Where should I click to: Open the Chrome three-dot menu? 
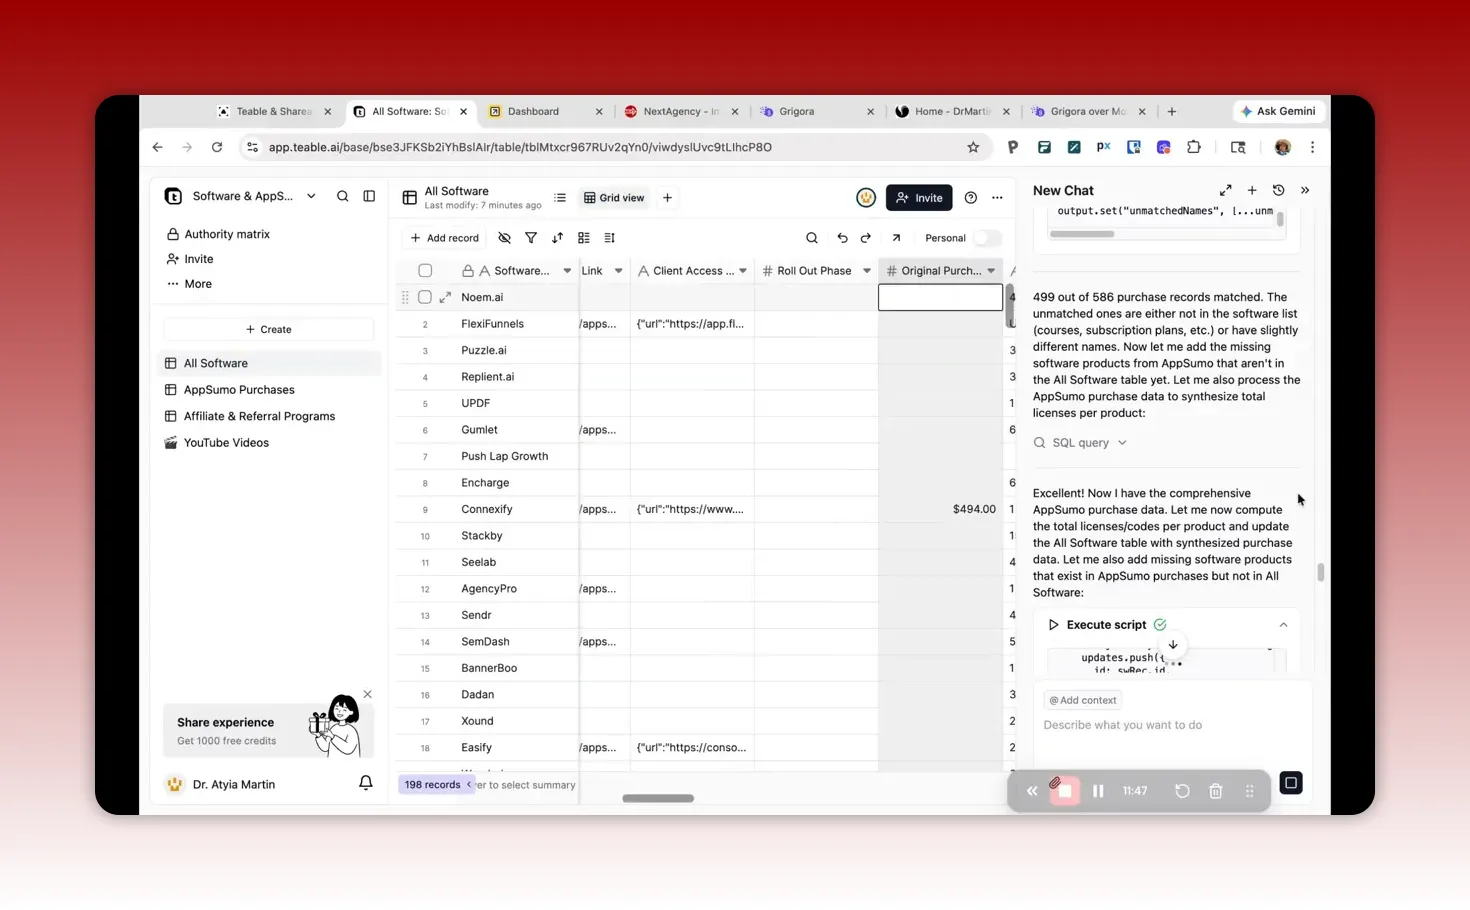click(1313, 147)
